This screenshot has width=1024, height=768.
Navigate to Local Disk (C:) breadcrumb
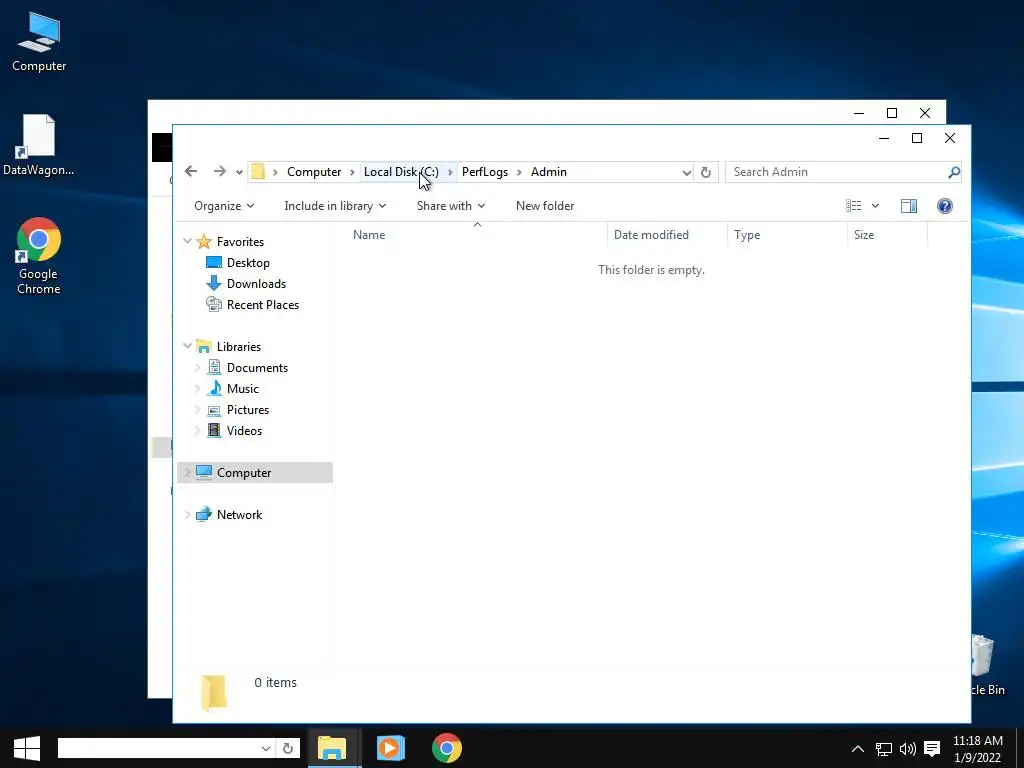tap(401, 172)
